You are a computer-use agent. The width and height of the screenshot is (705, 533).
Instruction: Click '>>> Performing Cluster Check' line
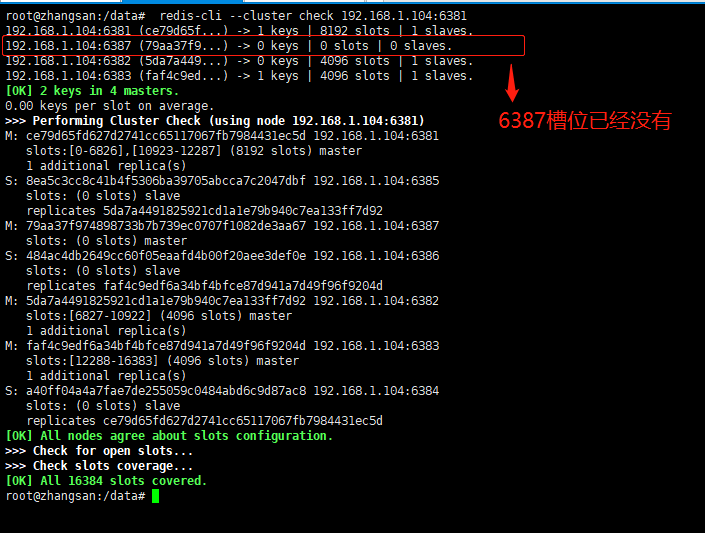click(215, 121)
